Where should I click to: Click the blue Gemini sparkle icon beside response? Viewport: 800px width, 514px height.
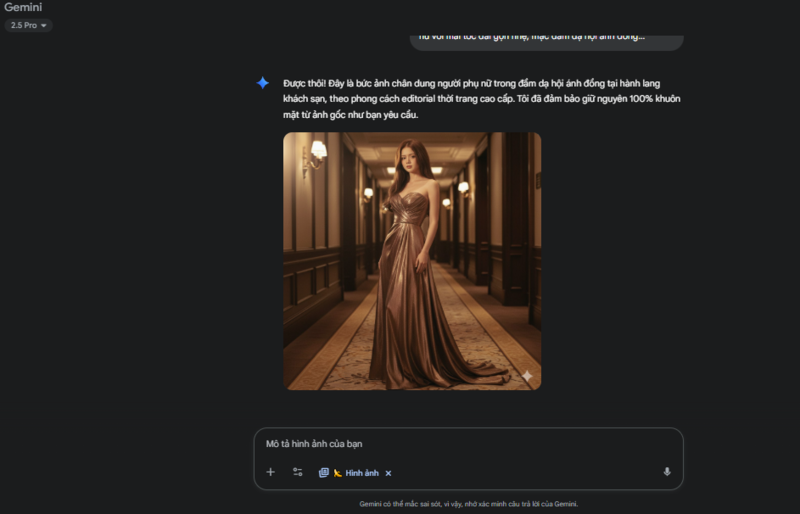(262, 83)
